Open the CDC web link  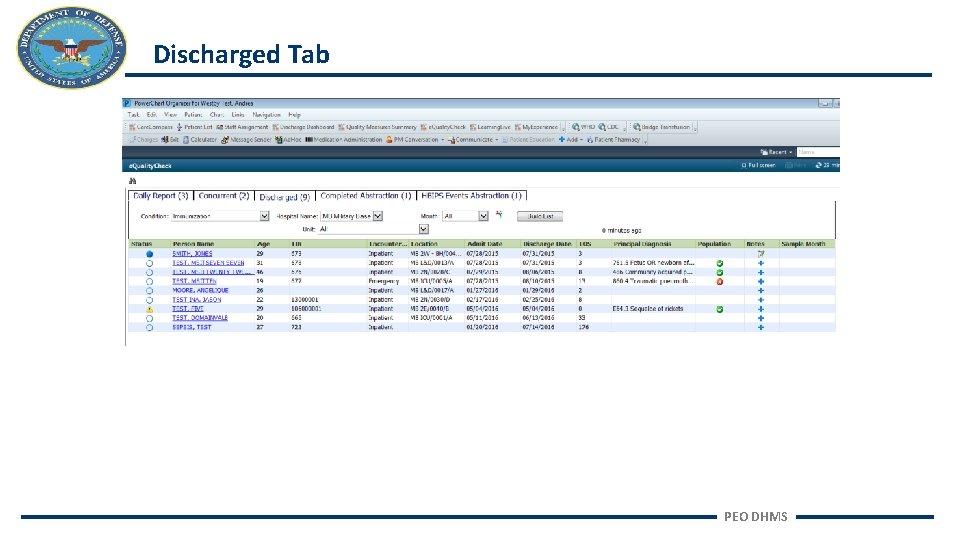click(x=609, y=127)
